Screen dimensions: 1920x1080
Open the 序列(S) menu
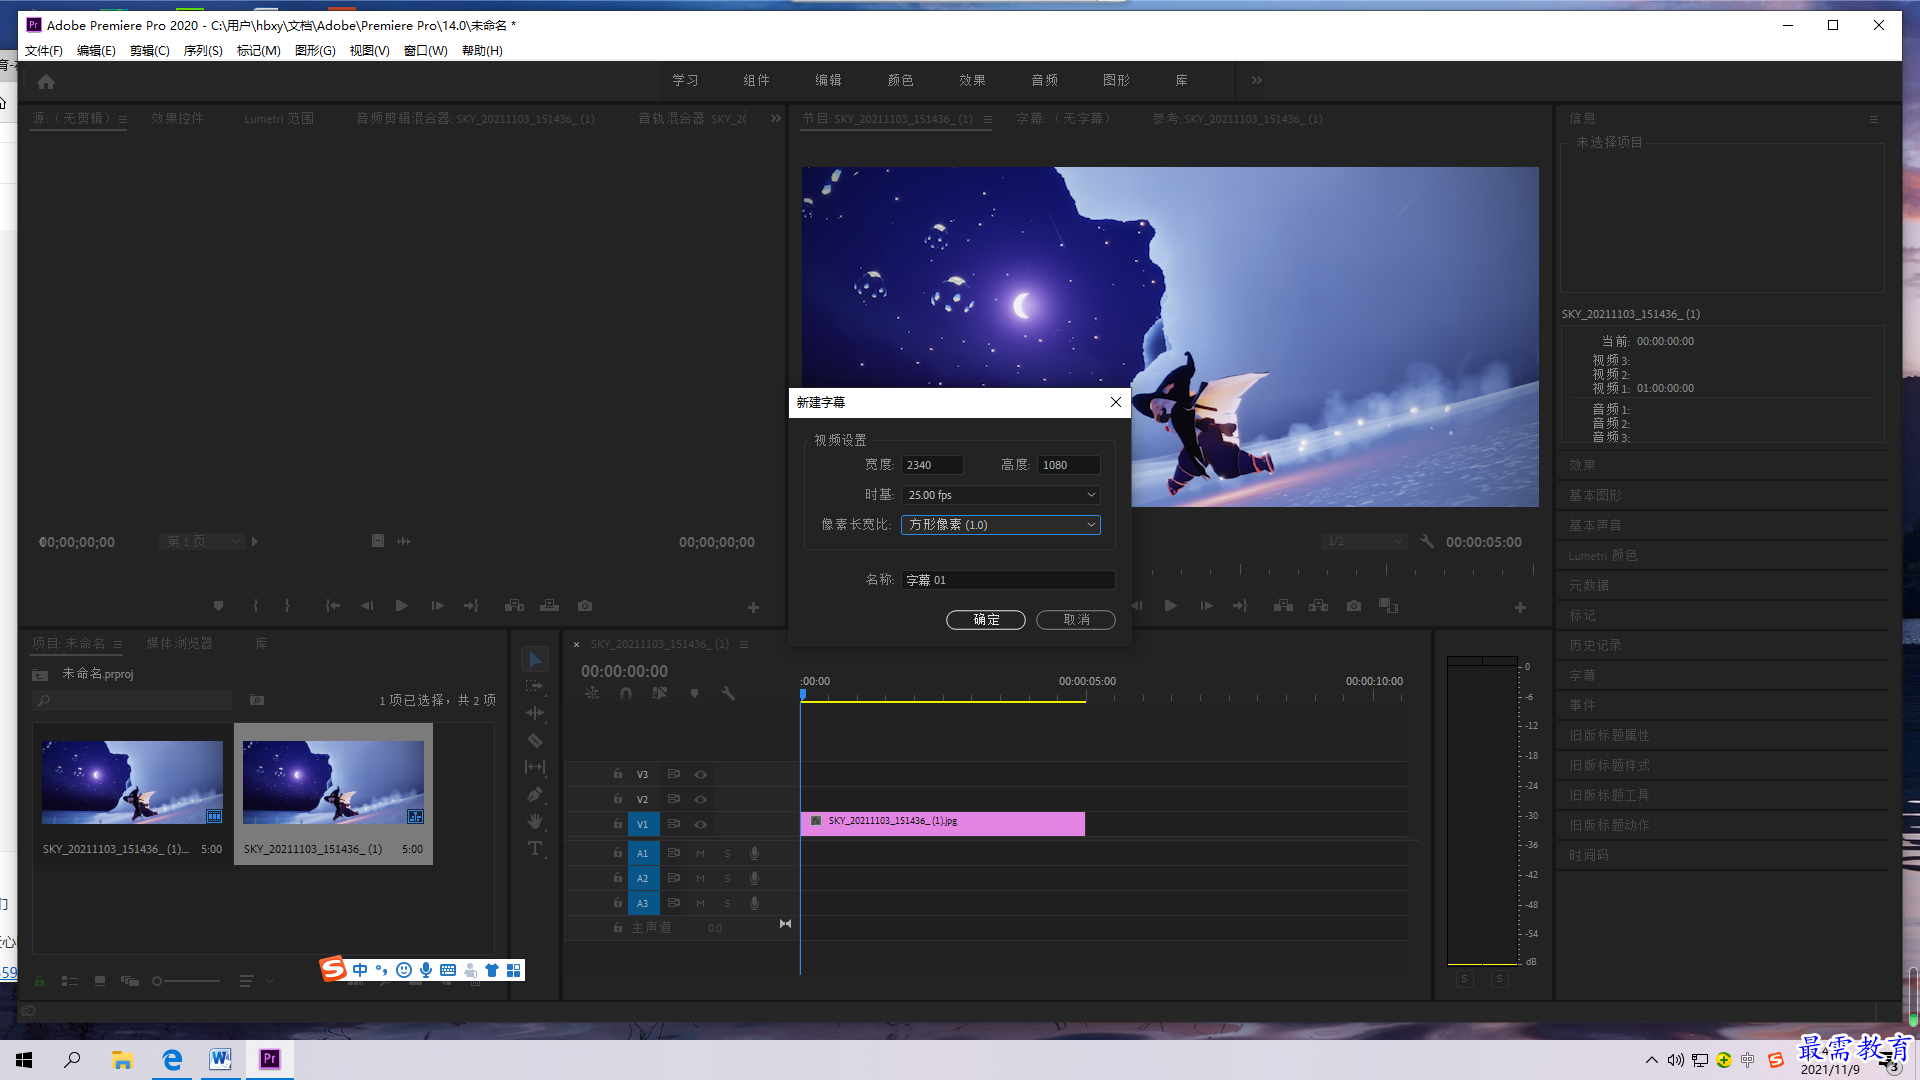tap(203, 51)
